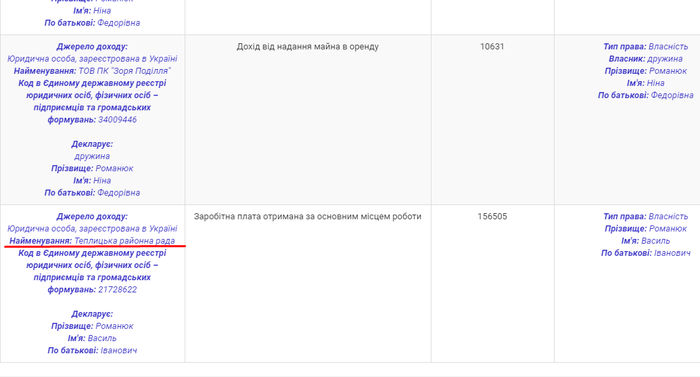Click registry code 21728622
The height and width of the screenshot is (377, 700).
(117, 289)
